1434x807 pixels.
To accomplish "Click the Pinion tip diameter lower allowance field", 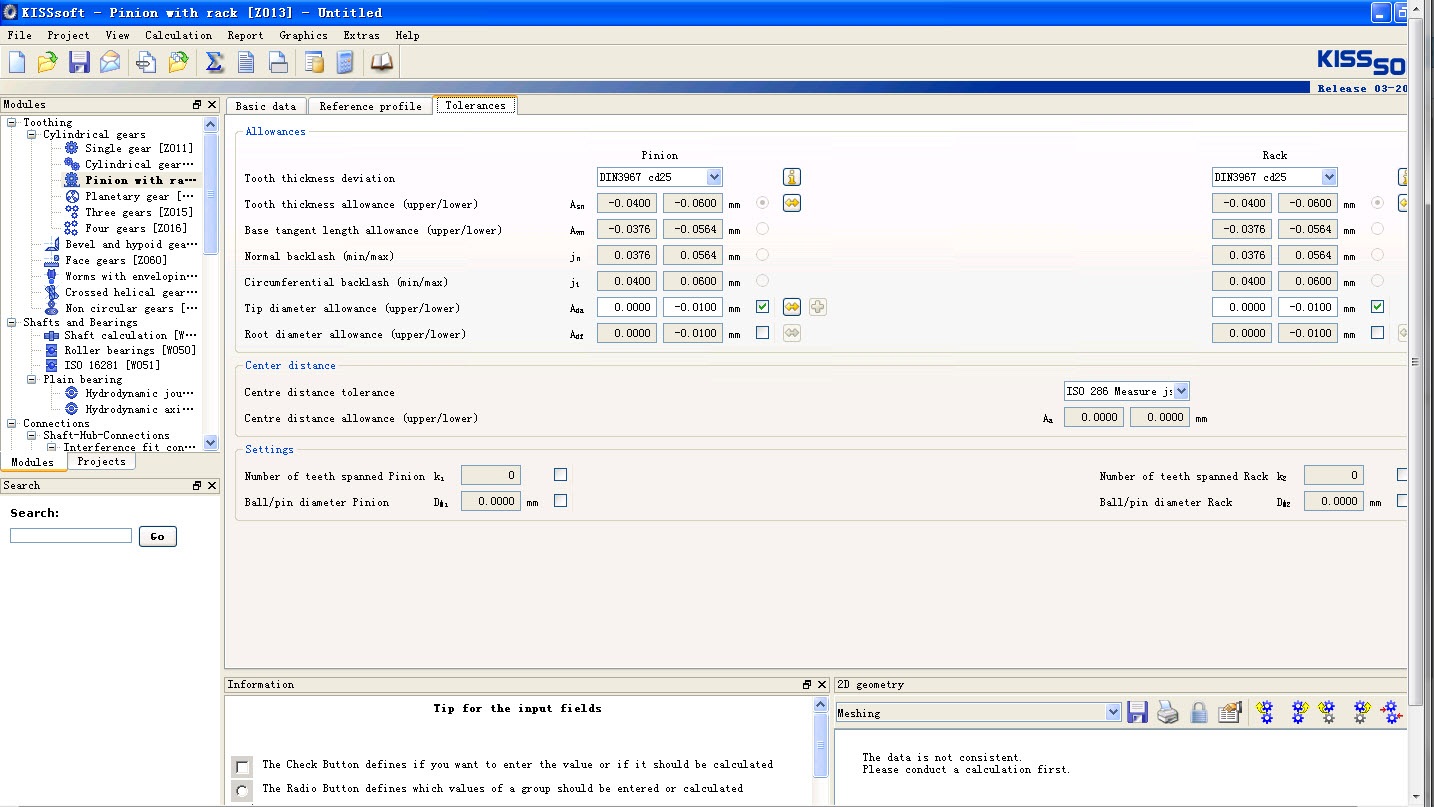I will coord(693,307).
